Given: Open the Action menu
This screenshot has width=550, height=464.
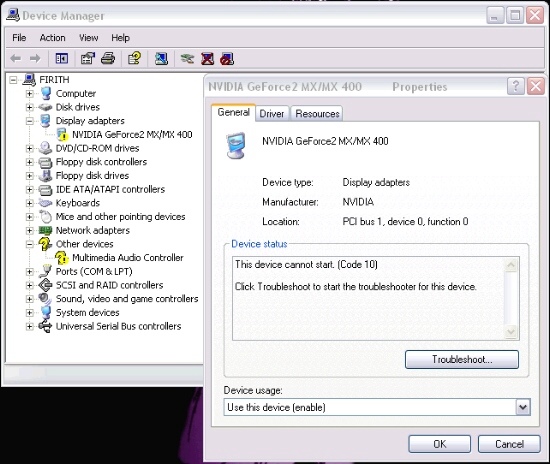Looking at the screenshot, I should point(52,38).
